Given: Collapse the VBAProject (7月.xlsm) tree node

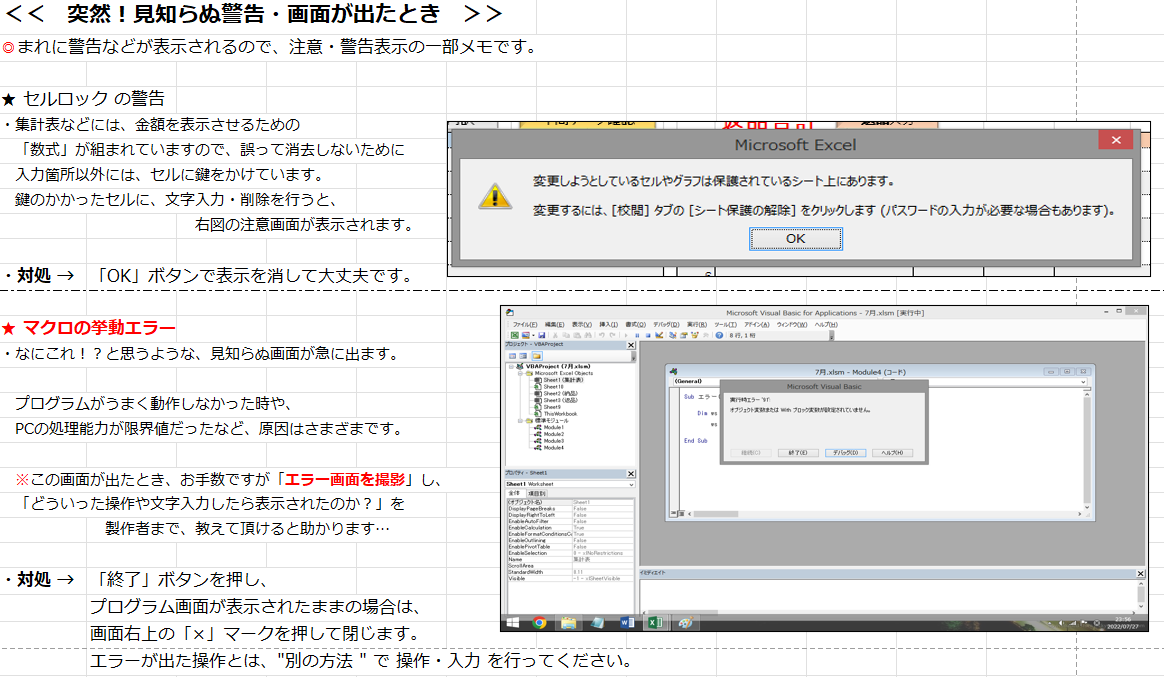Looking at the screenshot, I should click(512, 367).
